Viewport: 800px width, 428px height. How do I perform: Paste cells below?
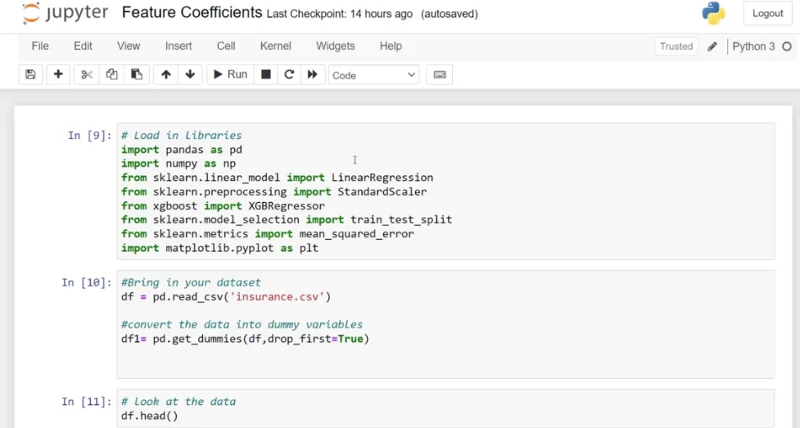click(136, 74)
